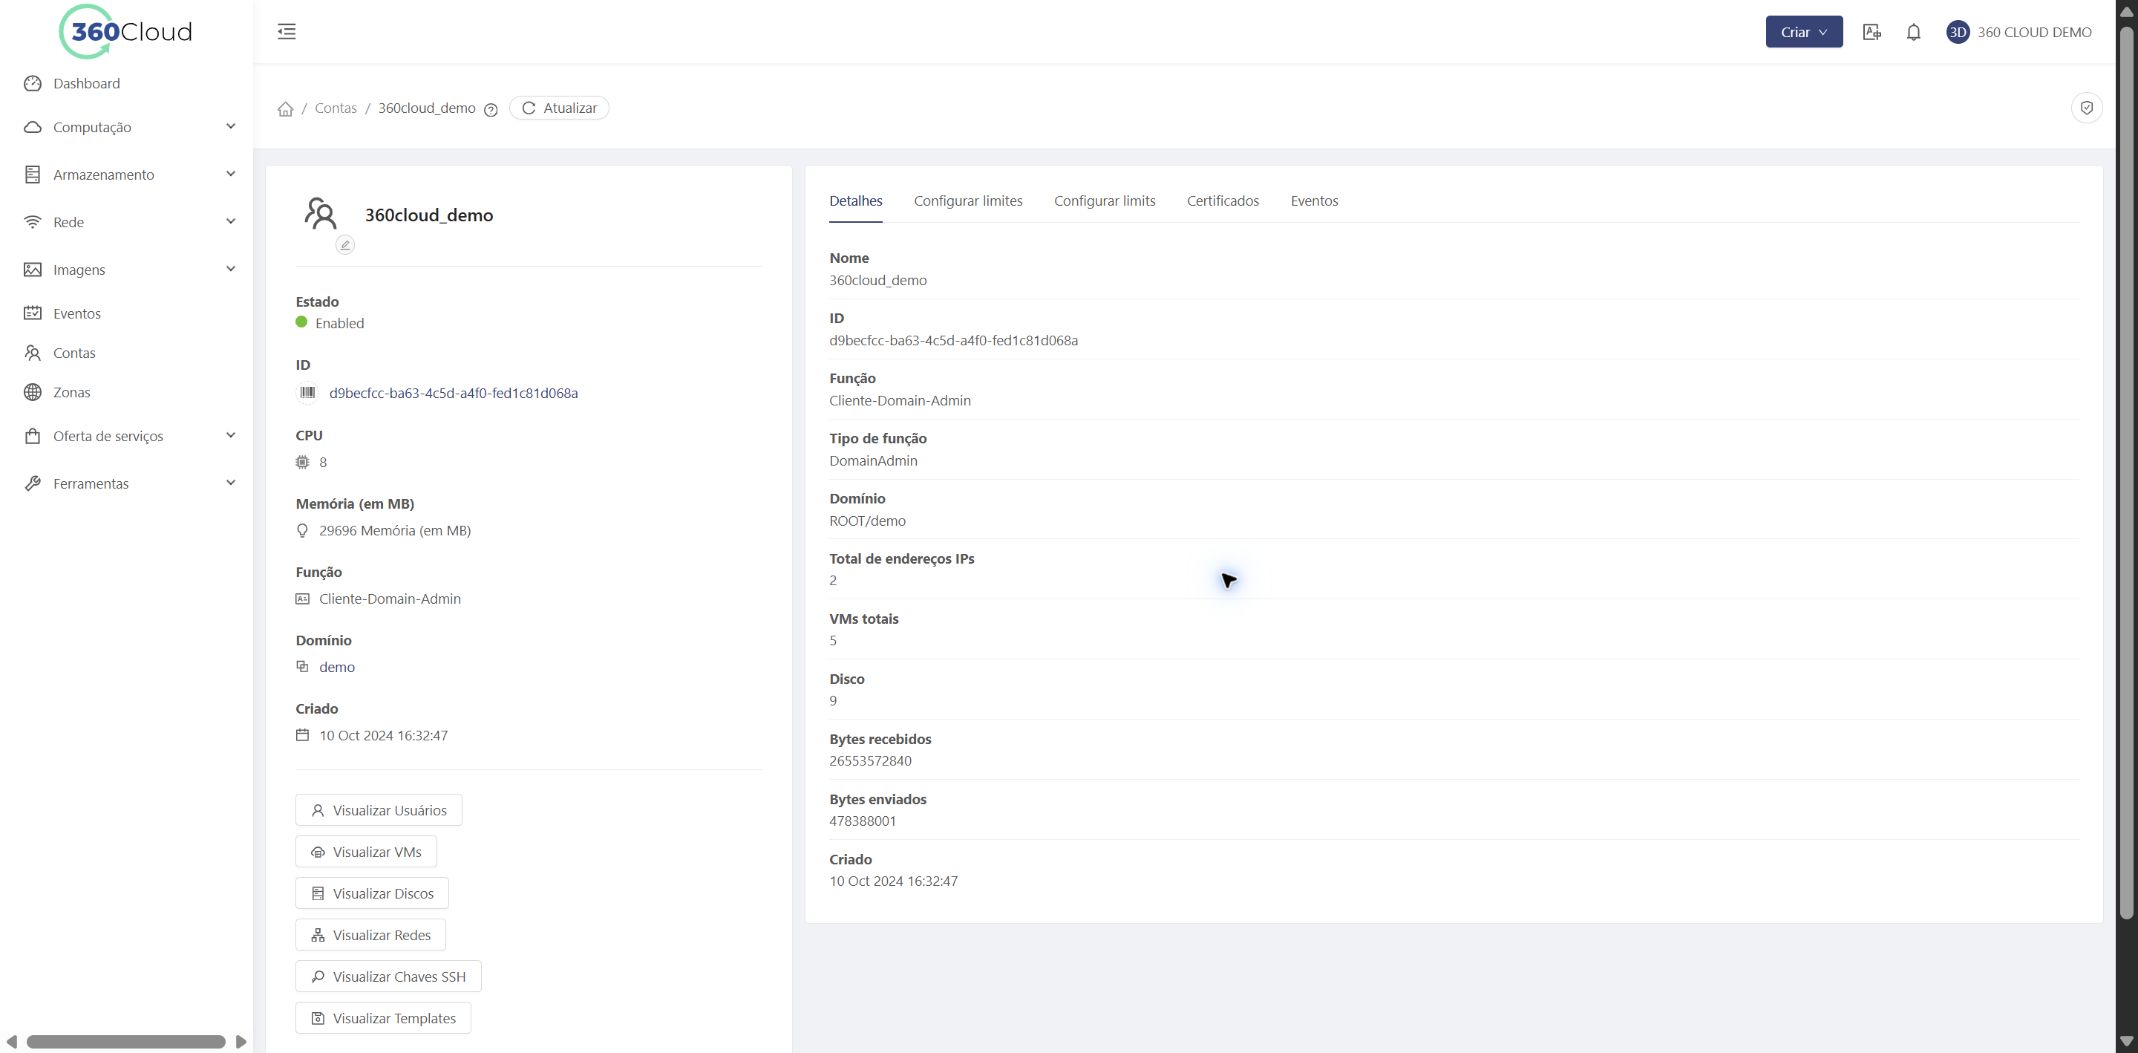The height and width of the screenshot is (1053, 2138).
Task: Open the demo domain link
Action: [337, 667]
